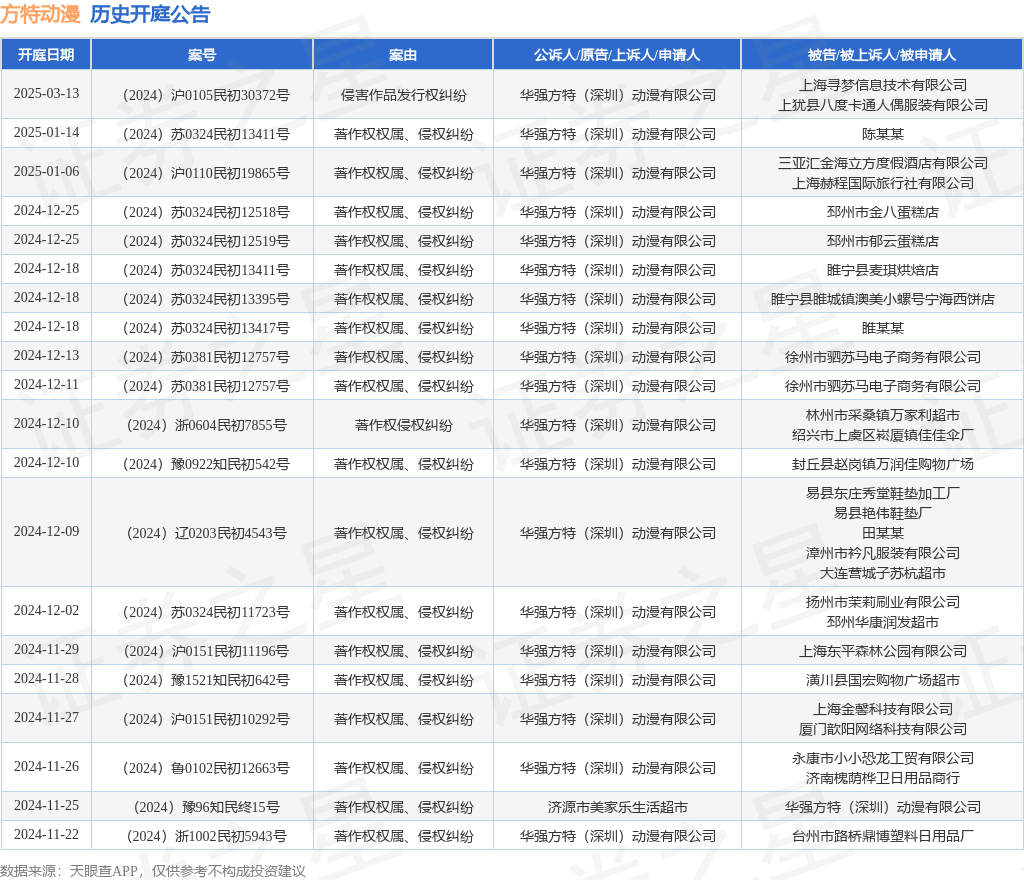Click defendant 上海东平森林公园有限公司
1024x880 pixels.
[883, 651]
